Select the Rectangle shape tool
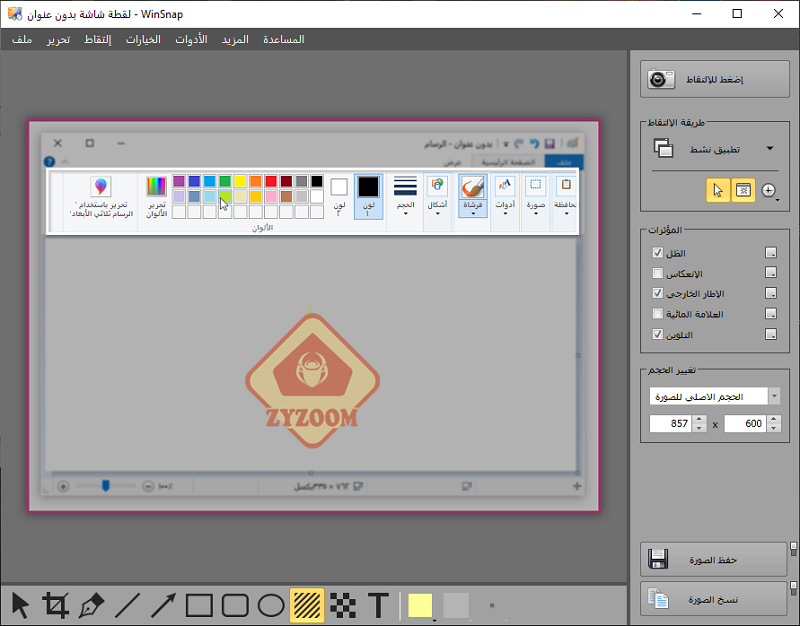 coord(199,606)
